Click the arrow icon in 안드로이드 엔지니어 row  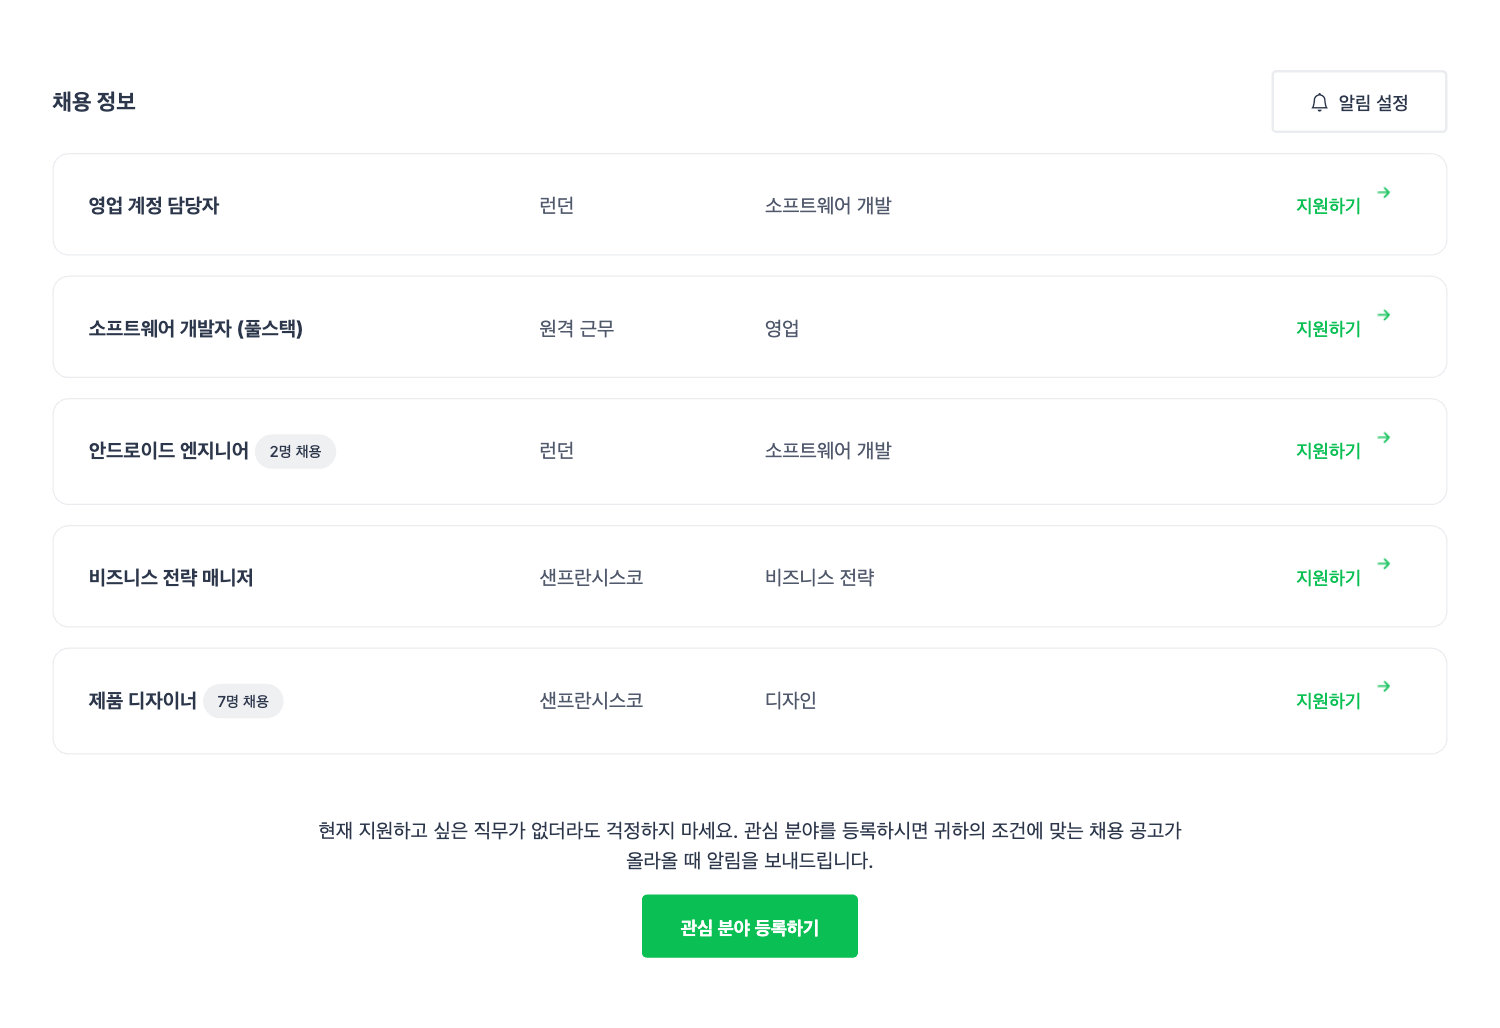(1384, 437)
